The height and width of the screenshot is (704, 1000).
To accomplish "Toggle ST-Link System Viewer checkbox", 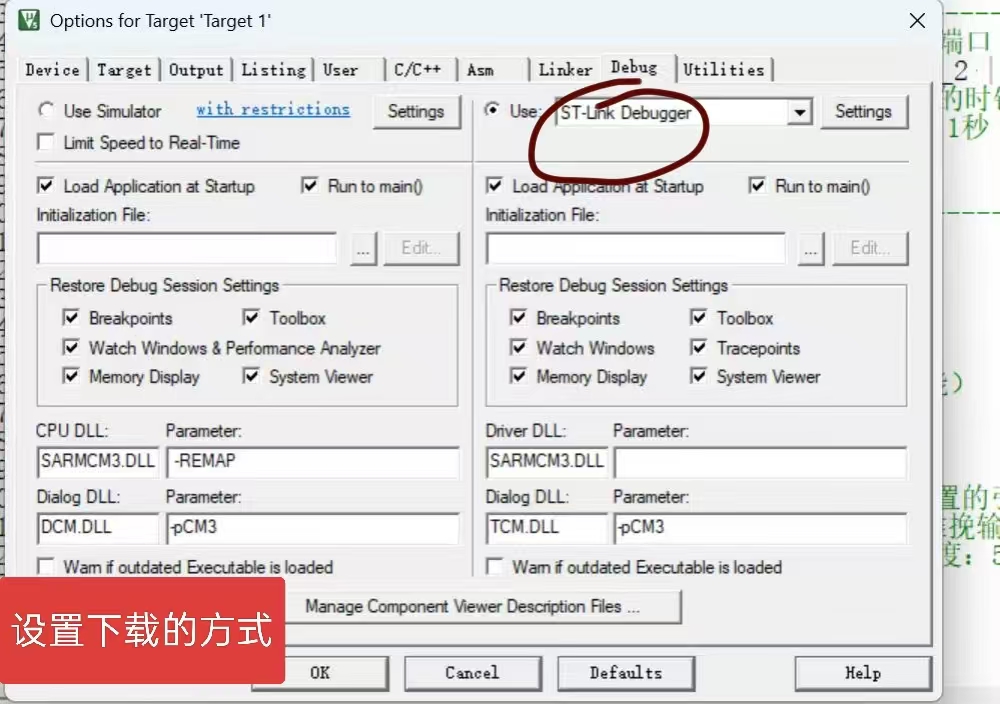I will (699, 376).
